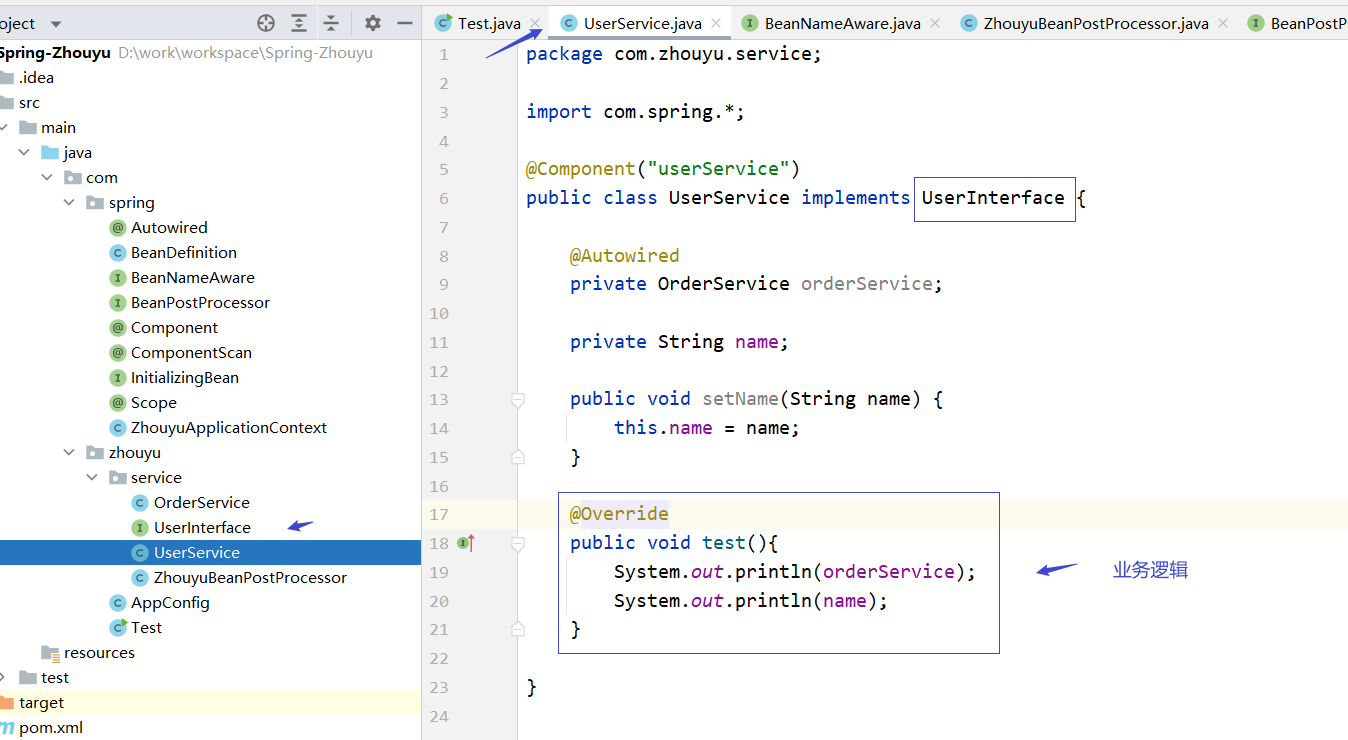
Task: Collapse the main folder
Action: point(3,127)
